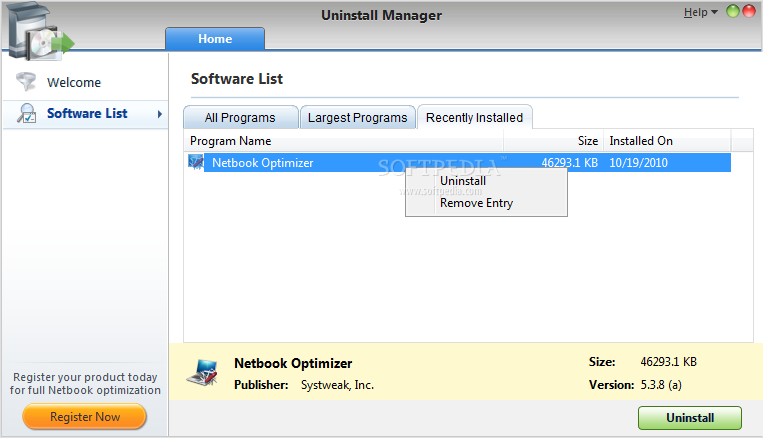Open Software List in the sidebar
The height and width of the screenshot is (438, 763).
click(86, 113)
